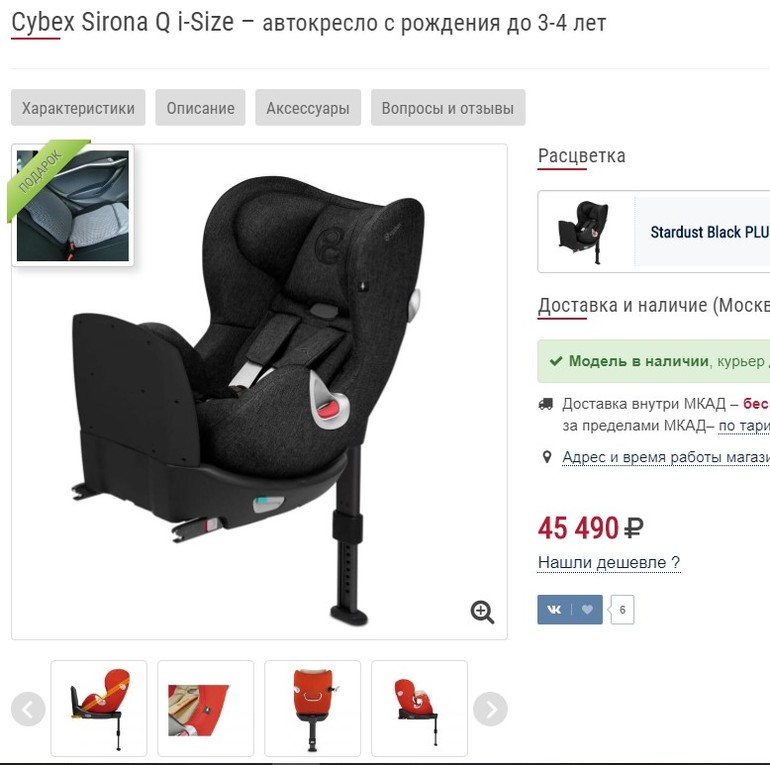Select the red fabric close-up thumbnail

pyautogui.click(x=206, y=709)
